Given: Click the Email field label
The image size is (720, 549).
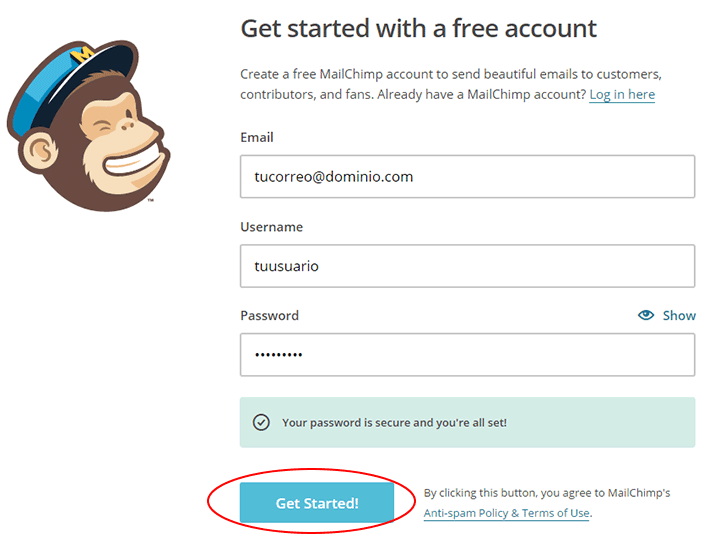Looking at the screenshot, I should tap(257, 137).
